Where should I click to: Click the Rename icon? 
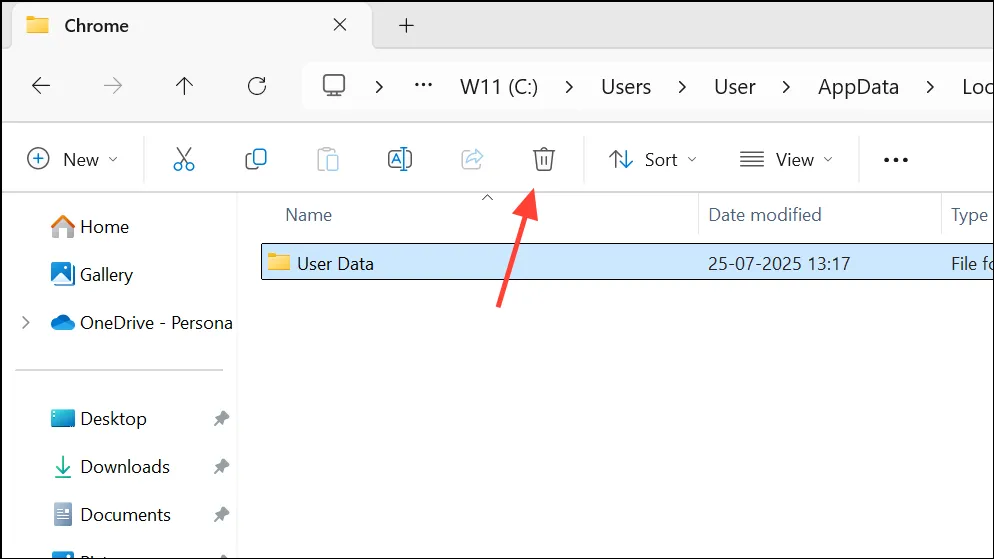click(x=400, y=159)
